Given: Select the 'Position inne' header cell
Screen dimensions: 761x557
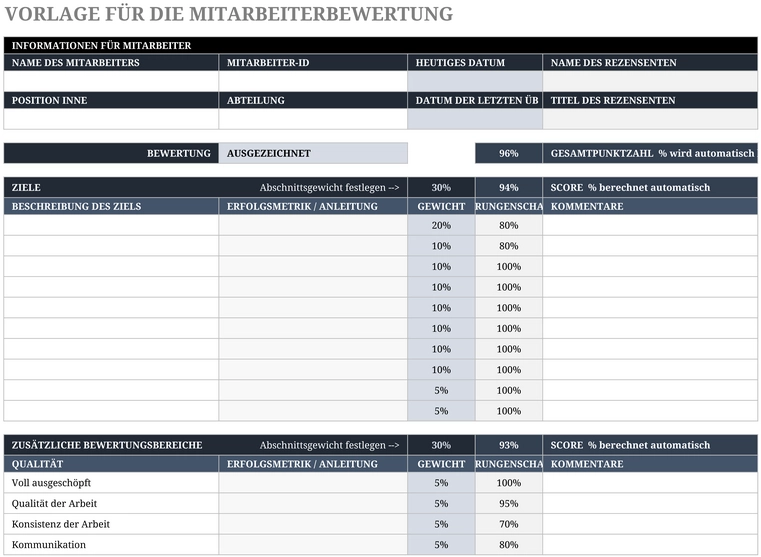Looking at the screenshot, I should [x=111, y=100].
